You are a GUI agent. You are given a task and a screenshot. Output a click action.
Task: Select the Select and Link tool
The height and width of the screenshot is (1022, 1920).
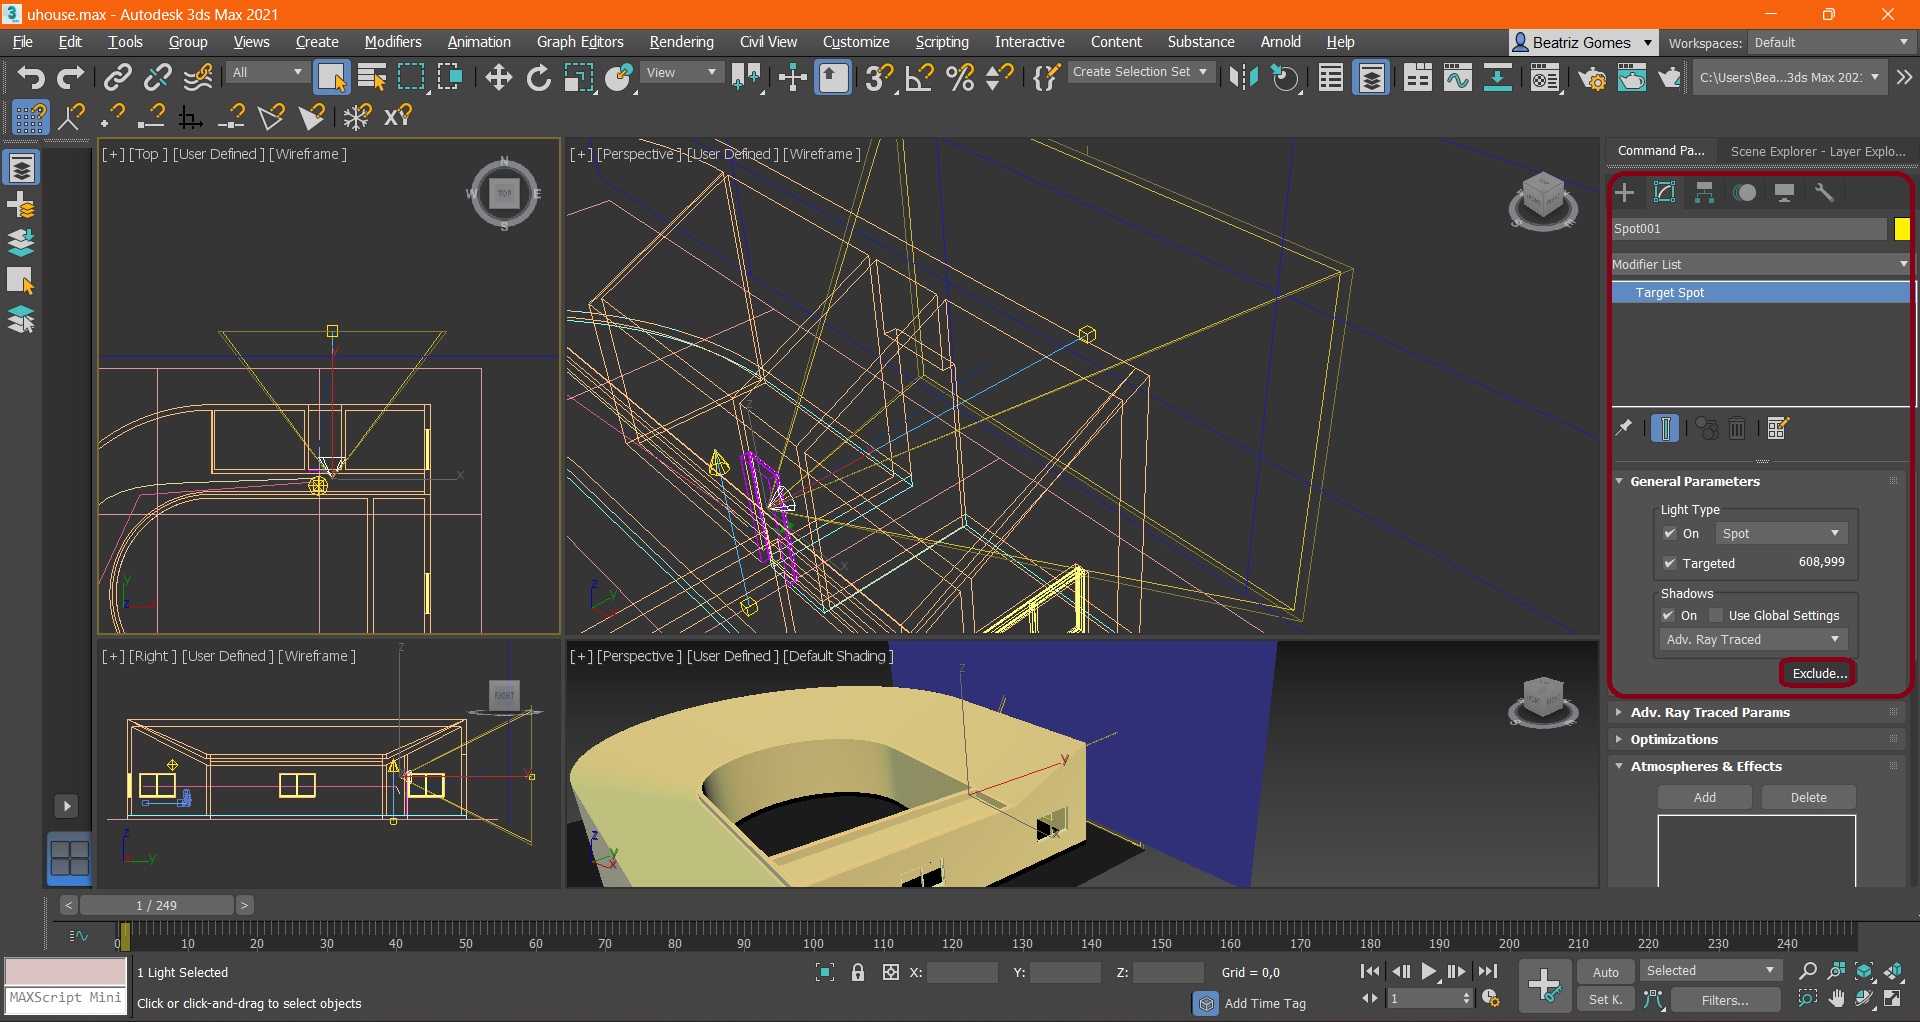[118, 77]
